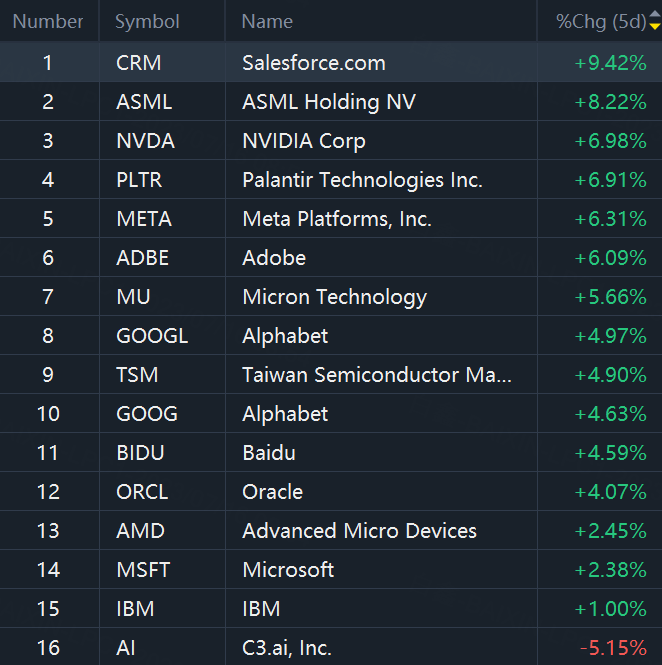Click the ADBE symbol cell

(x=142, y=258)
